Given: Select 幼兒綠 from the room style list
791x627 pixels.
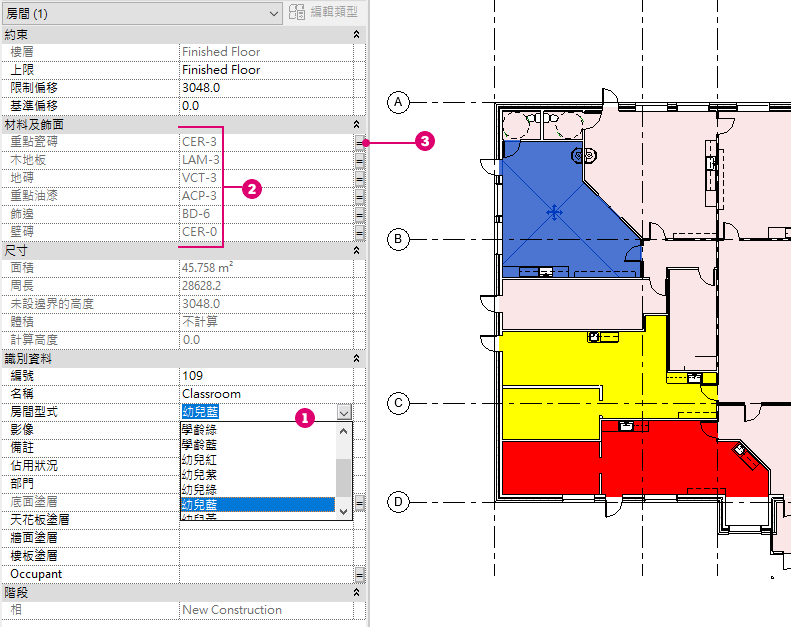Looking at the screenshot, I should (258, 490).
